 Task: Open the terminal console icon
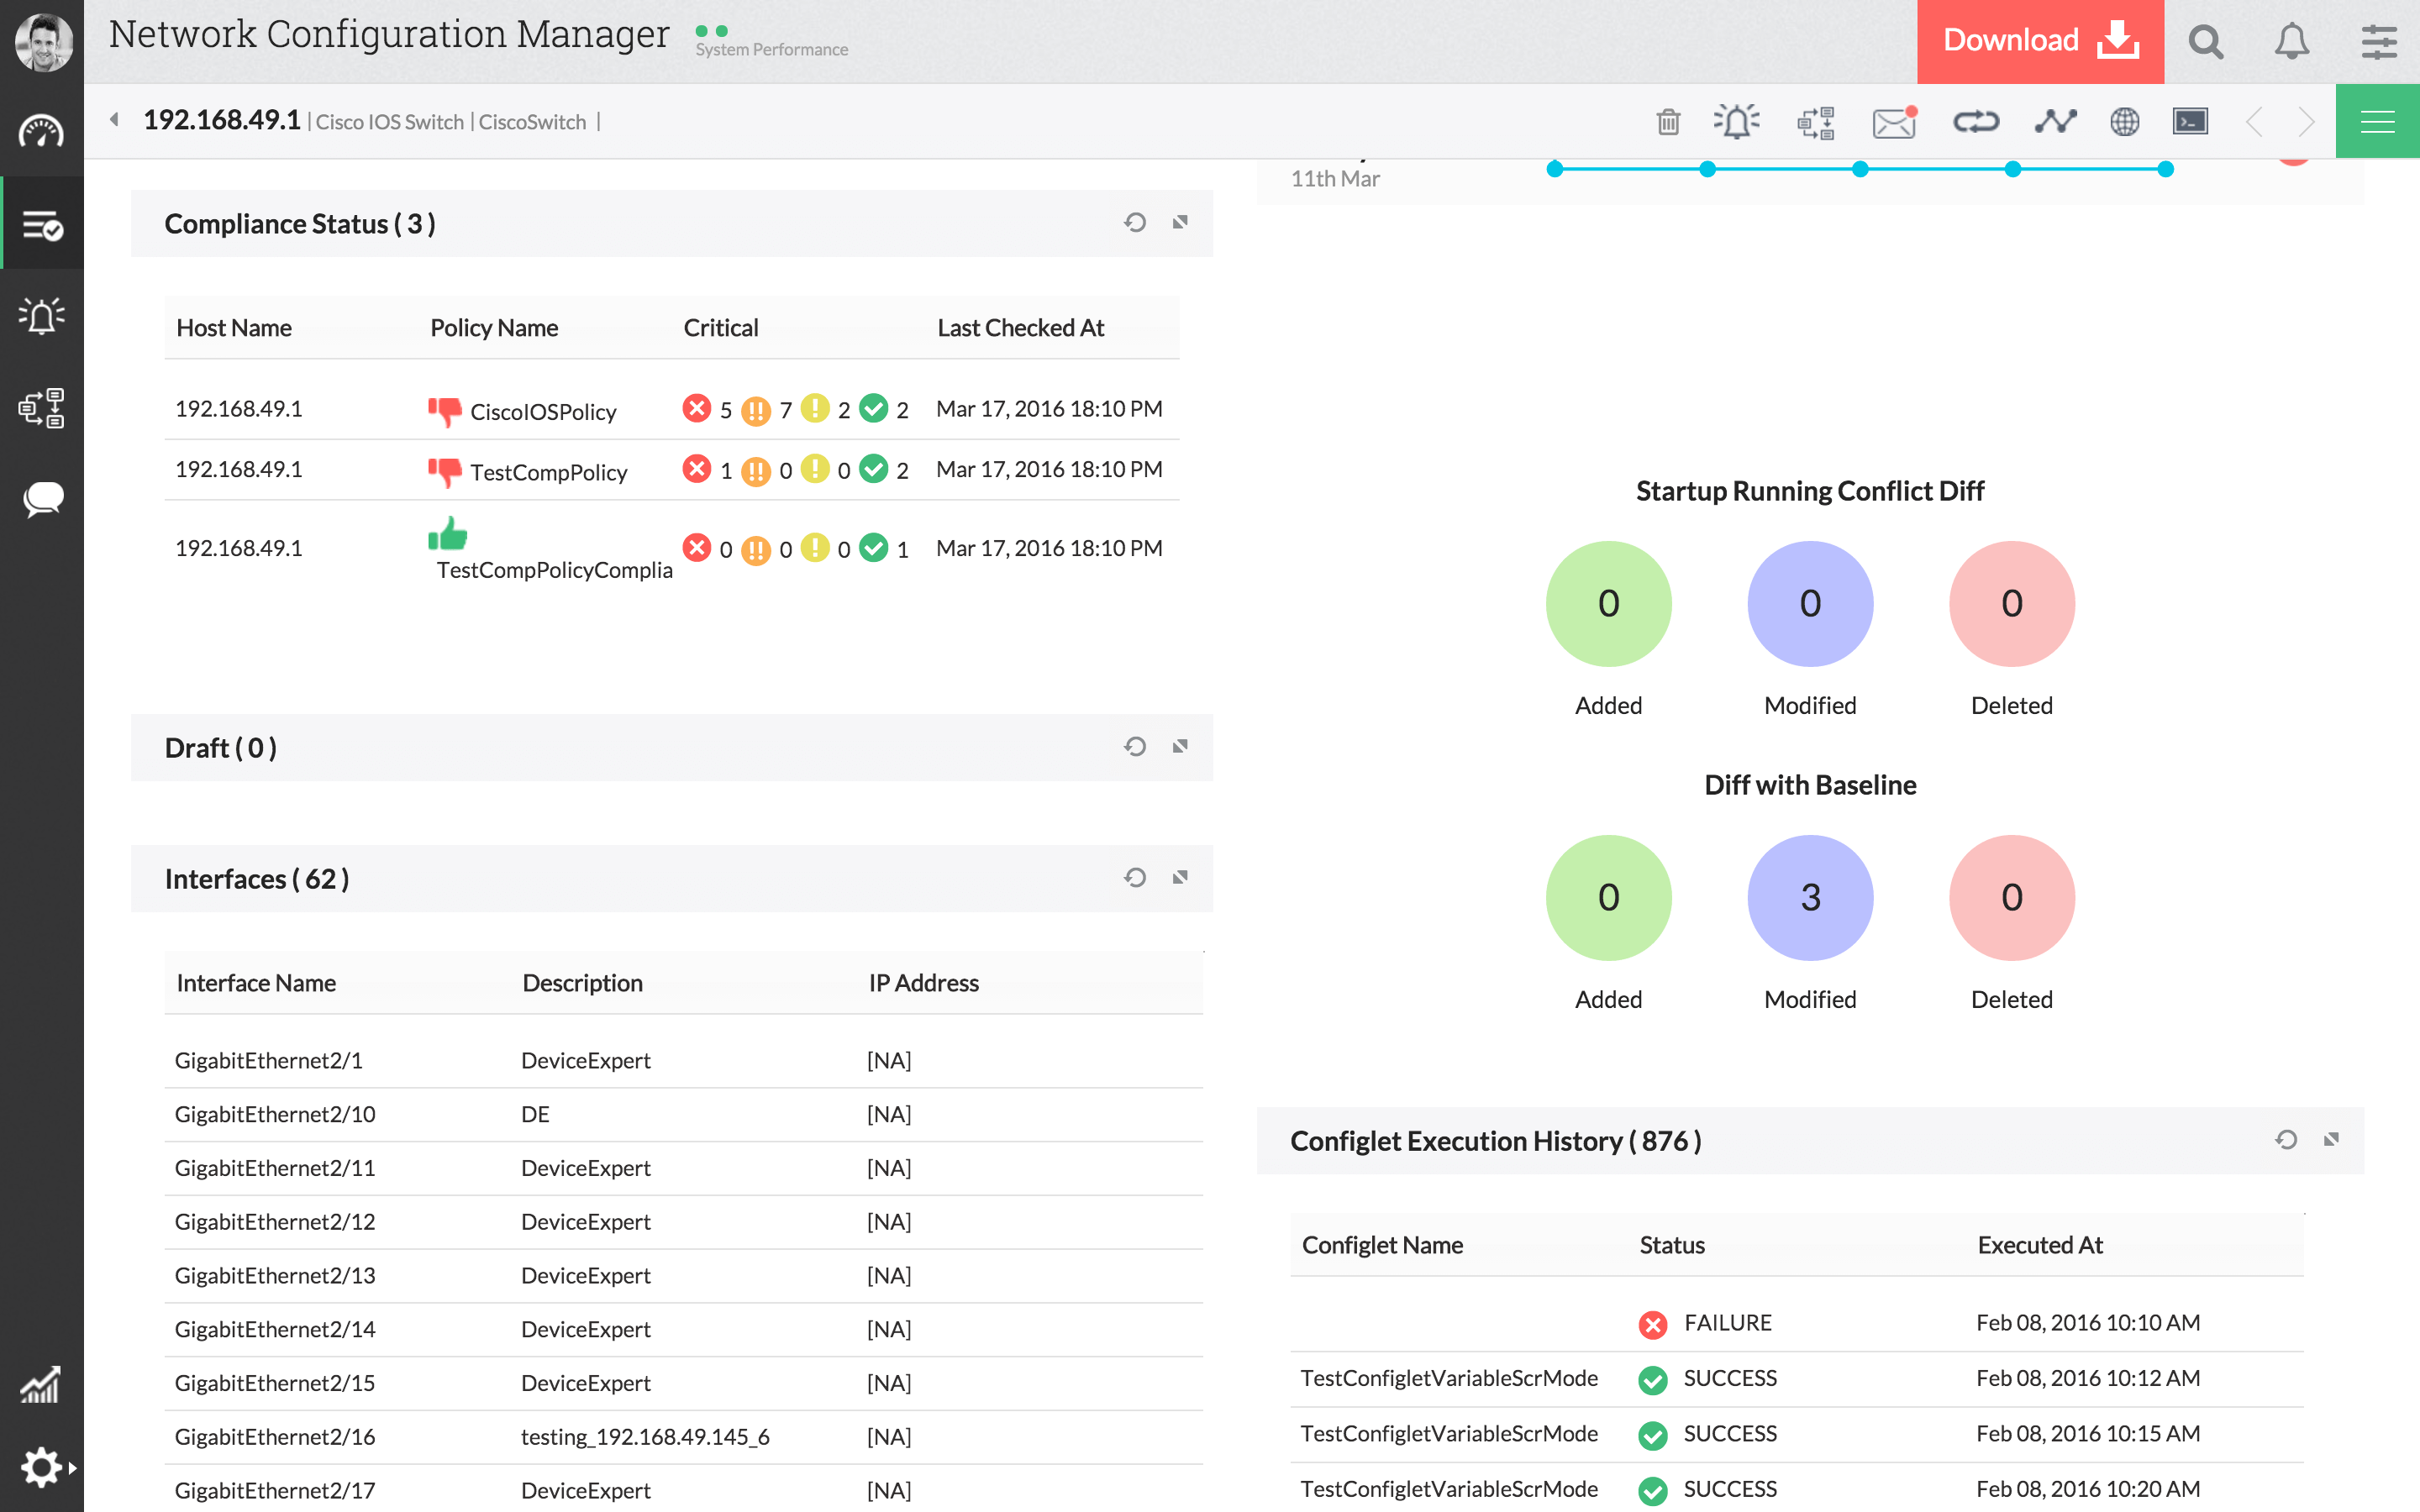pos(2190,122)
